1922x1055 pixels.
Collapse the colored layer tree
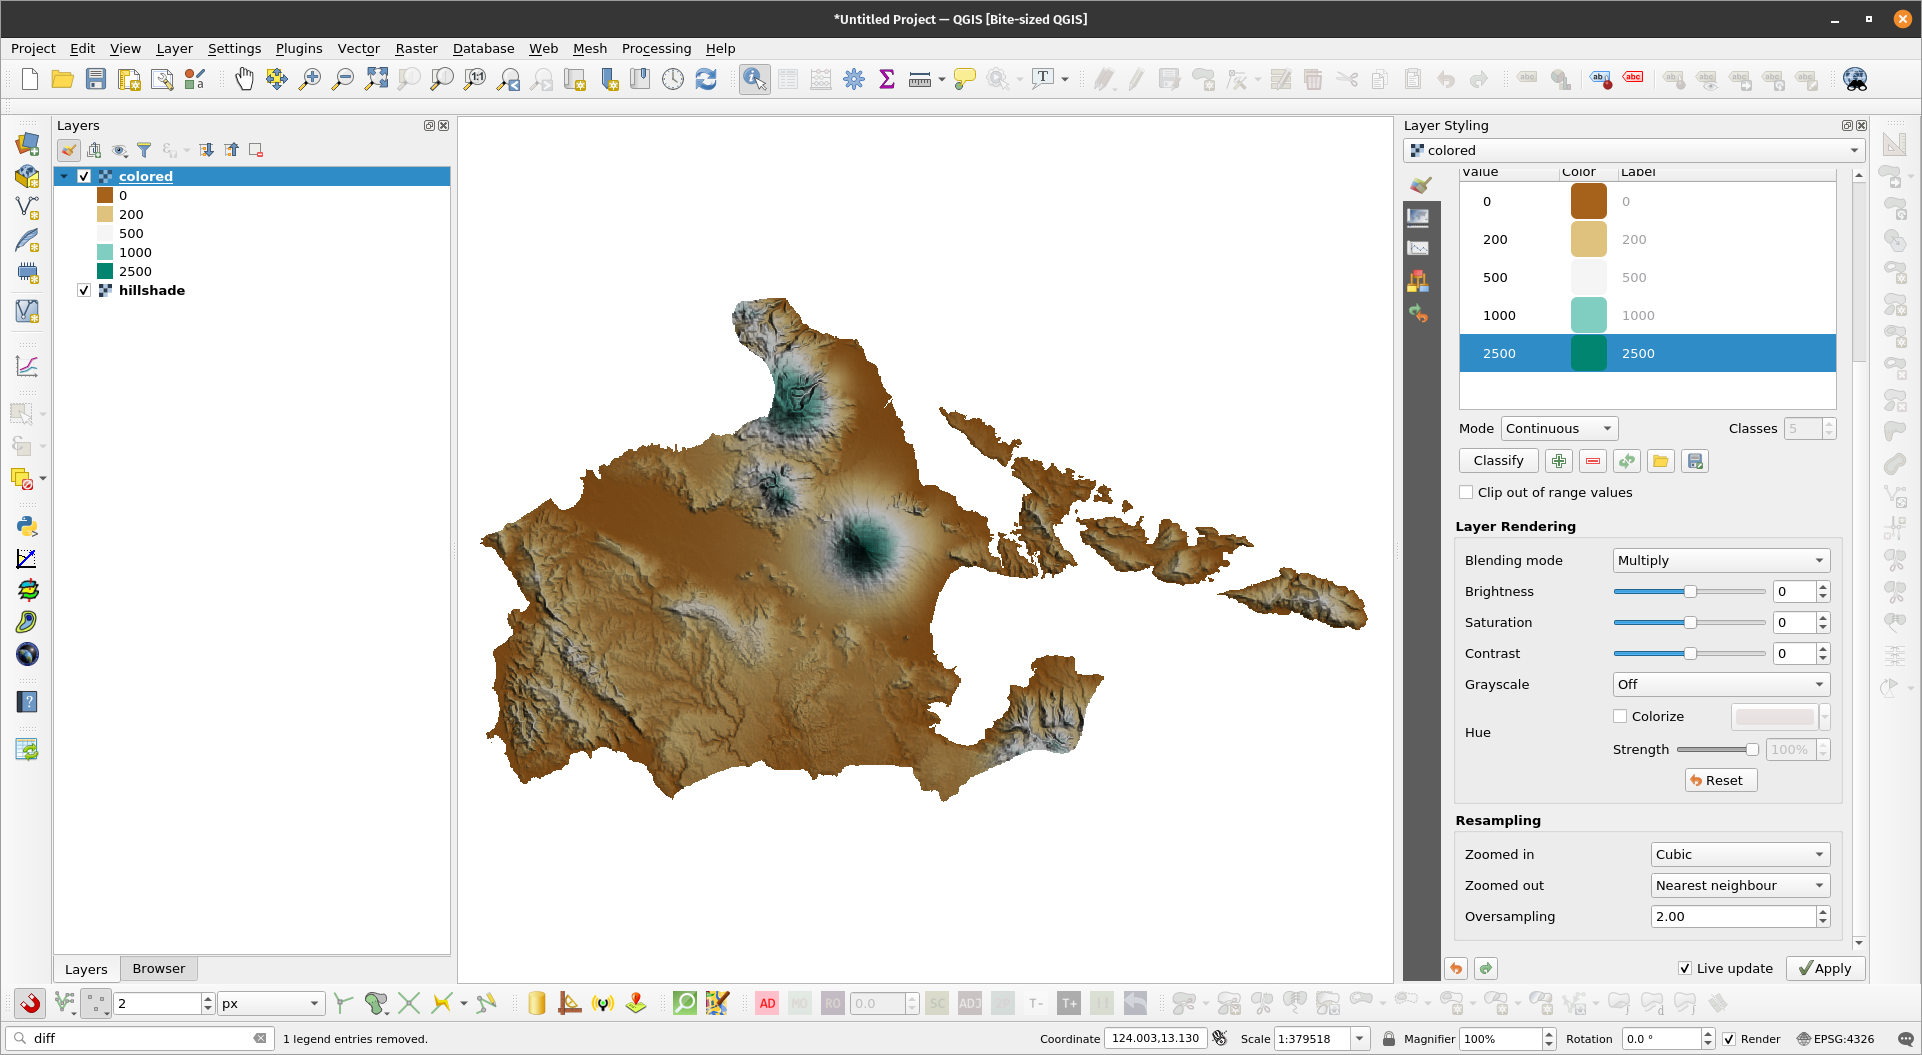pos(65,177)
